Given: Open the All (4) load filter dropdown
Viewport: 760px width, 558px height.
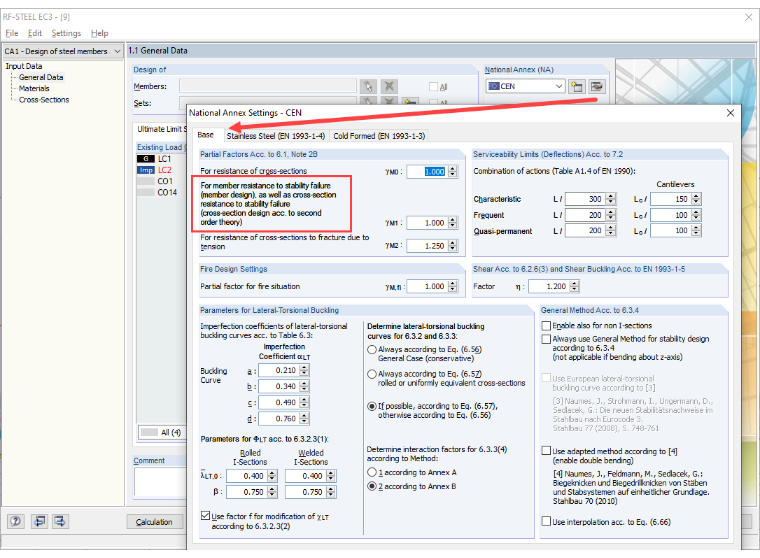Looking at the screenshot, I should (x=162, y=432).
